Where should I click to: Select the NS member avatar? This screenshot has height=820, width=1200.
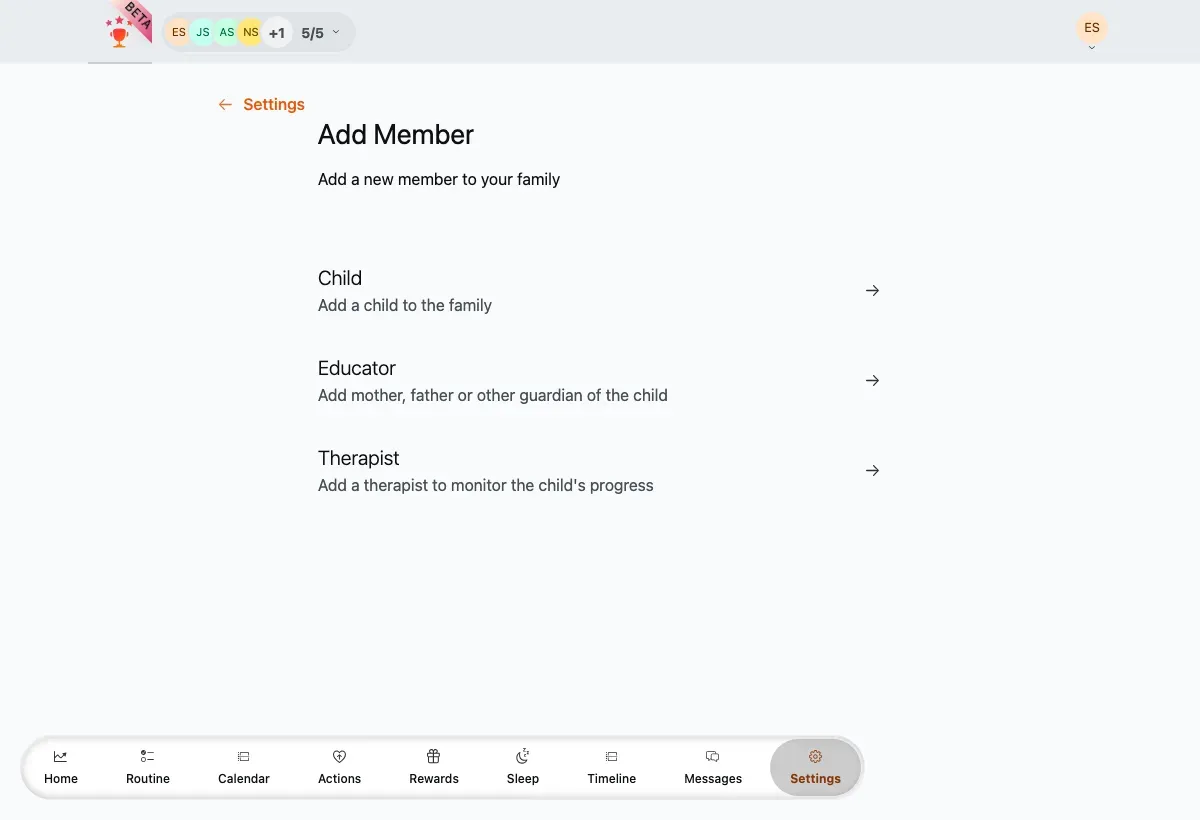[x=250, y=32]
